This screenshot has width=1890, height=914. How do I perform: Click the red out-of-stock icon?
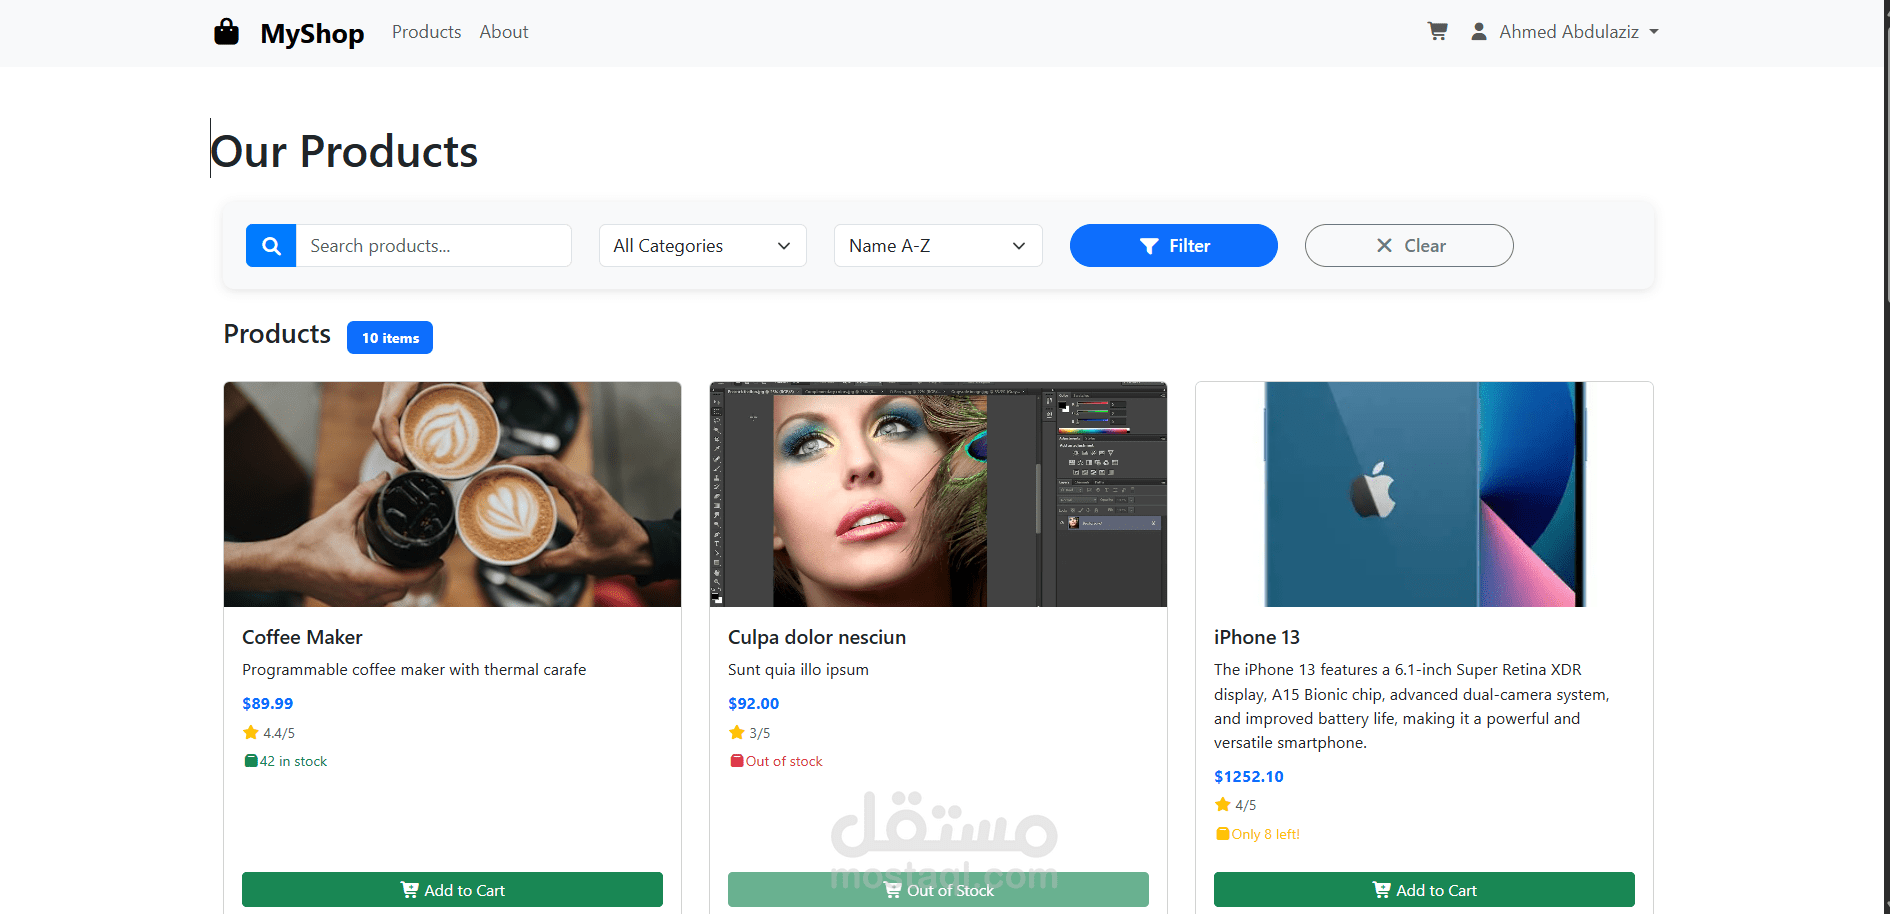tap(737, 761)
